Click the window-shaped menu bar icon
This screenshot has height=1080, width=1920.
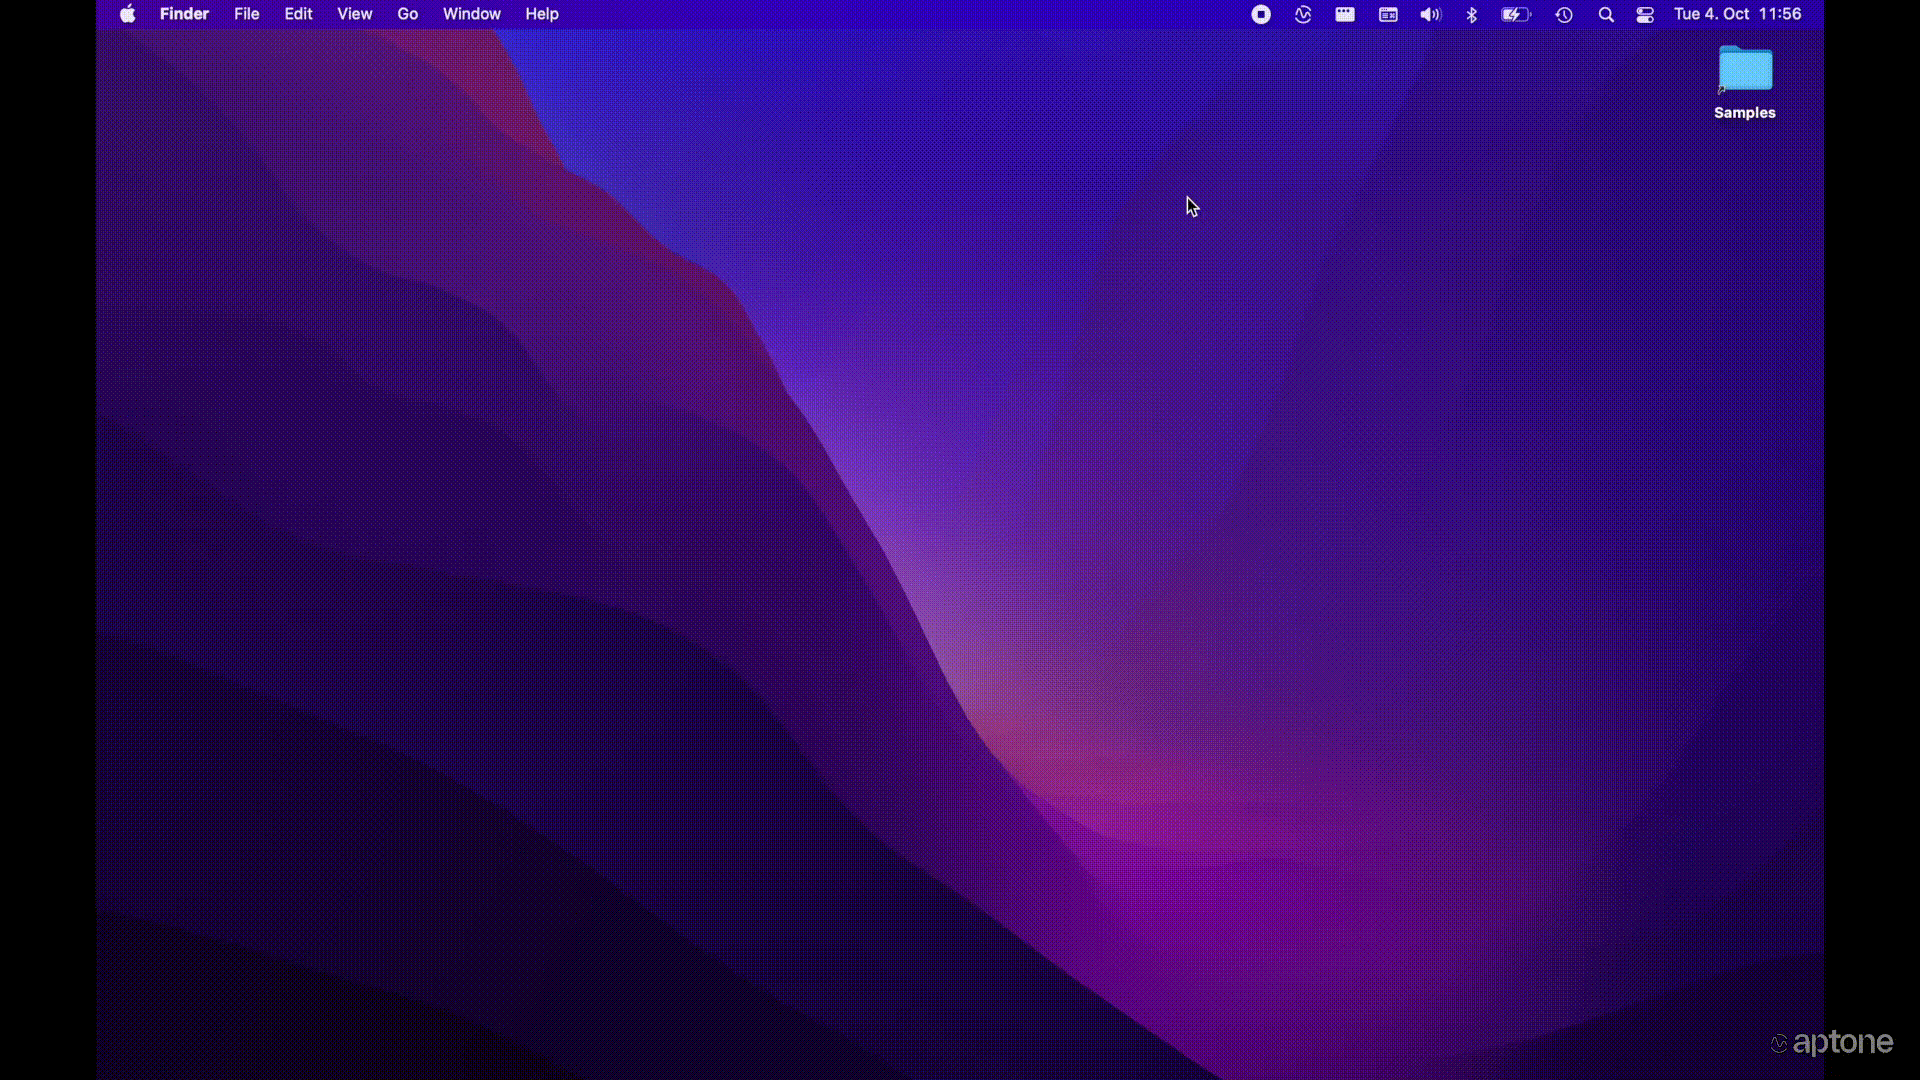(1345, 14)
